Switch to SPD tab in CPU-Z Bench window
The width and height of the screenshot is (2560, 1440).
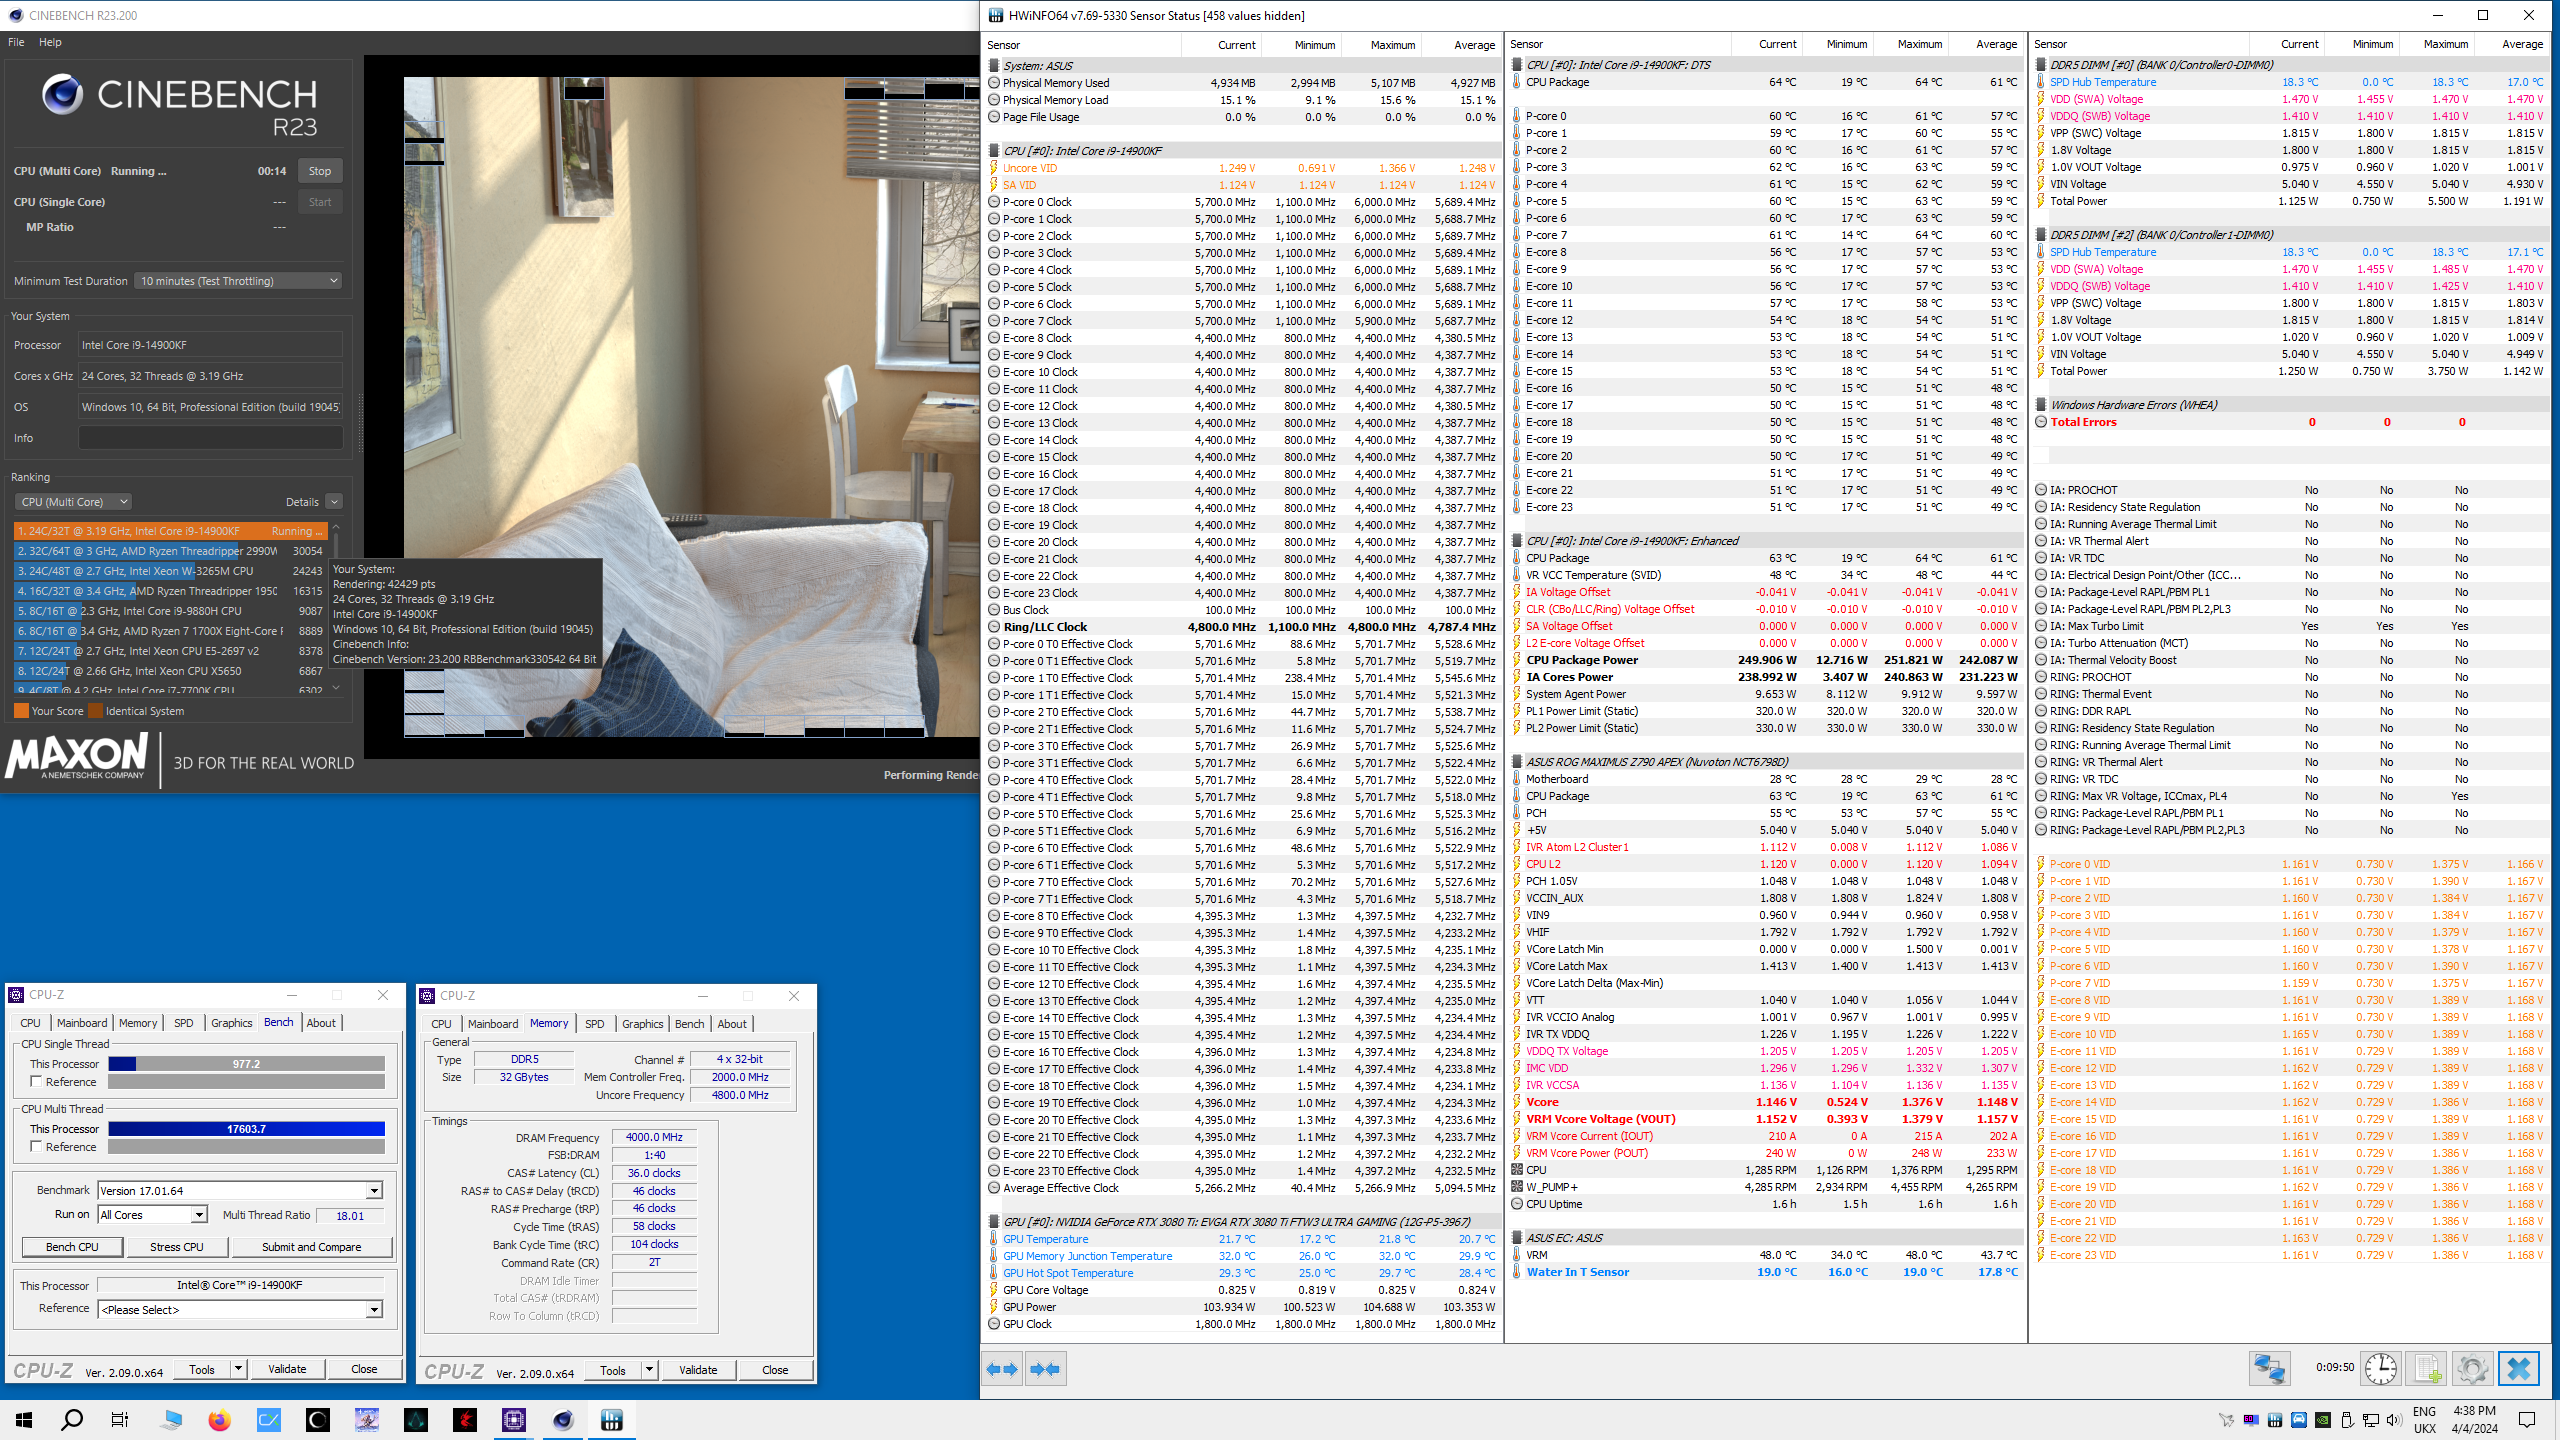(x=184, y=1023)
